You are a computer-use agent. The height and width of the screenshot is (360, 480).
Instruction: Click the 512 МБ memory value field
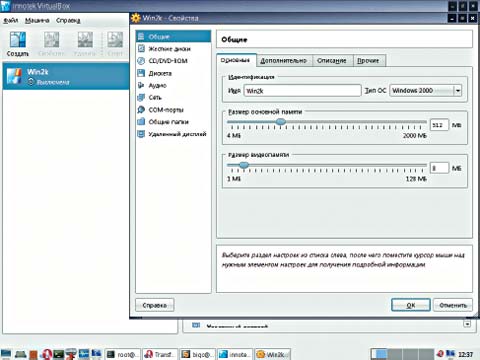[439, 125]
